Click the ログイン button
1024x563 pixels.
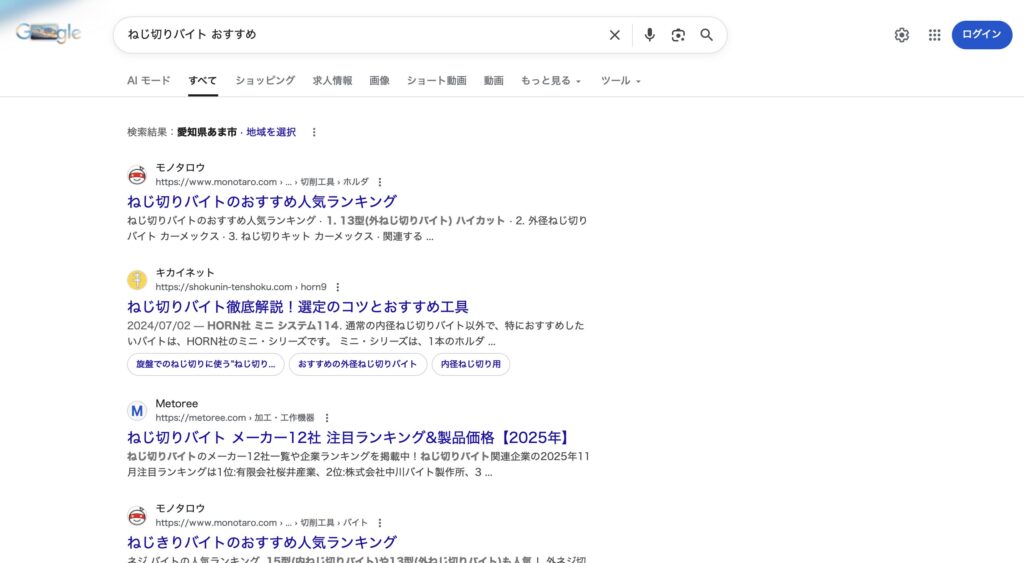click(x=981, y=35)
